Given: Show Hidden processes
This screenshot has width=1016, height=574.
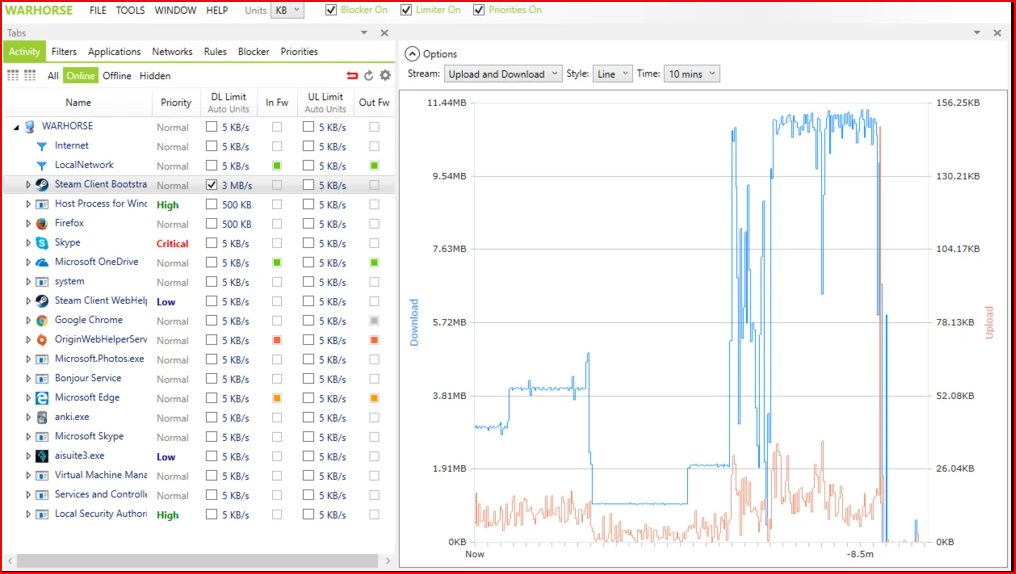Looking at the screenshot, I should pyautogui.click(x=155, y=76).
